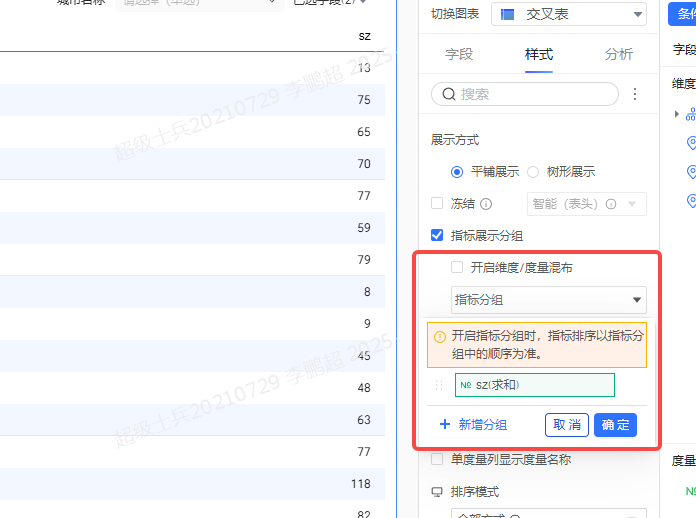Click the info icon inside 智能（表头） dropdown
This screenshot has width=696, height=518.
pyautogui.click(x=610, y=204)
